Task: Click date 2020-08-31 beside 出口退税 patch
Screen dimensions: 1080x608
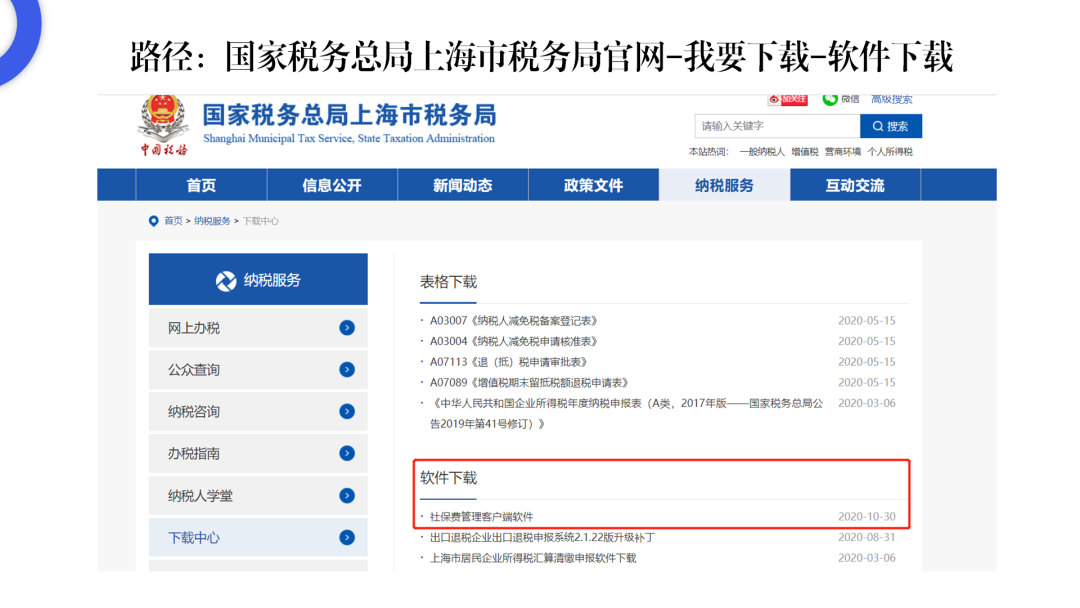Action: (x=866, y=537)
